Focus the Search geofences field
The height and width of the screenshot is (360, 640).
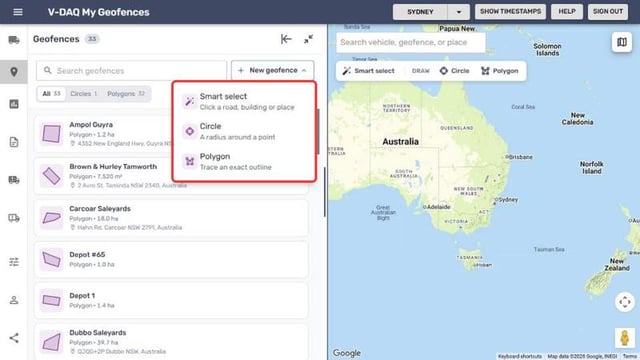(x=131, y=71)
